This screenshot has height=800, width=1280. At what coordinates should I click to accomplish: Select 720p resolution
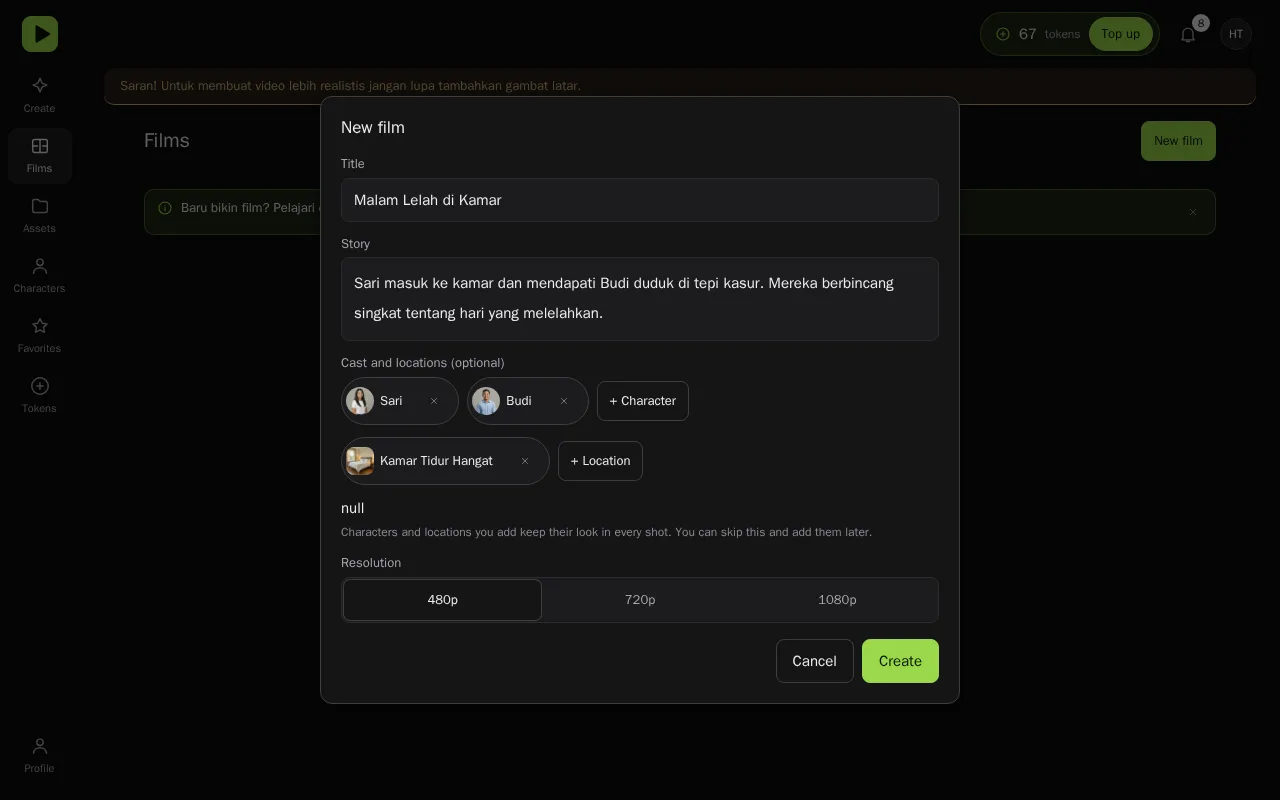pos(640,600)
